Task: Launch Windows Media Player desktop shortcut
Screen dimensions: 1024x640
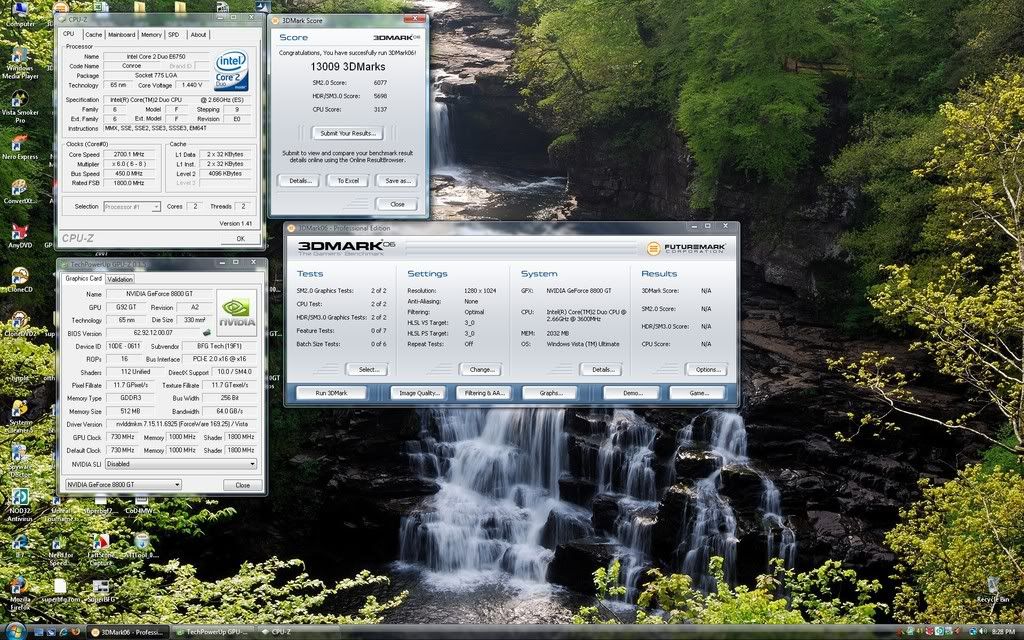Action: (x=20, y=63)
